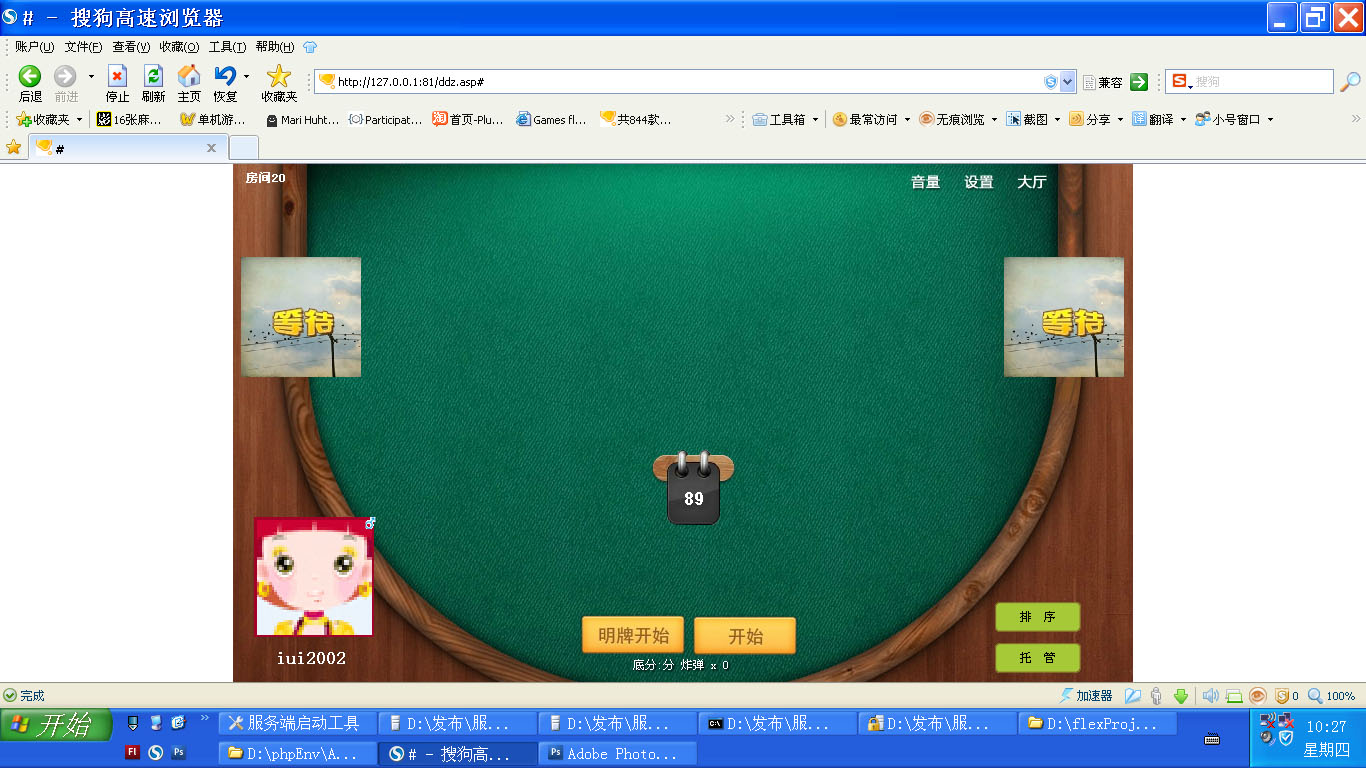Open the 文件 menu
Viewport: 1366px width, 768px height.
(x=83, y=47)
